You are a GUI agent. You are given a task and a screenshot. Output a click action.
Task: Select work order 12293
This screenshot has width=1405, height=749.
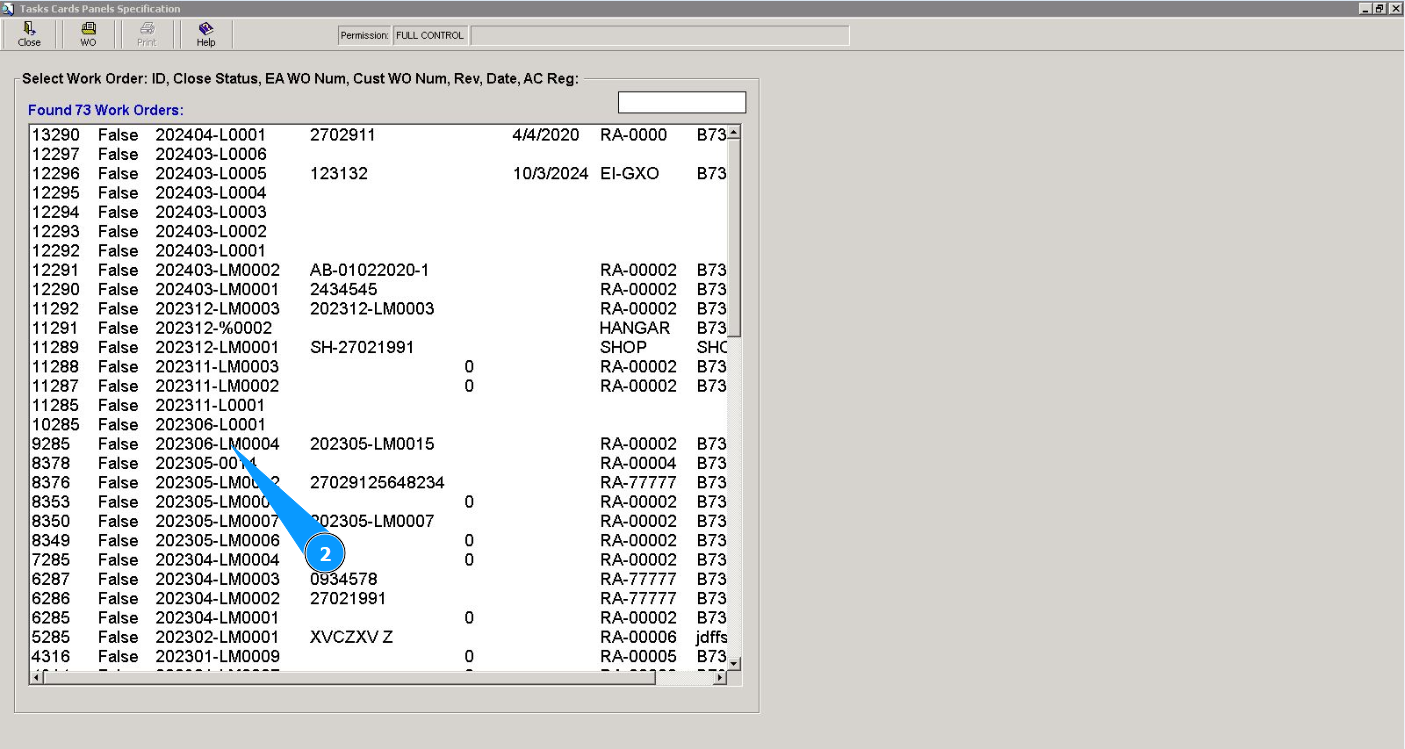(379, 231)
